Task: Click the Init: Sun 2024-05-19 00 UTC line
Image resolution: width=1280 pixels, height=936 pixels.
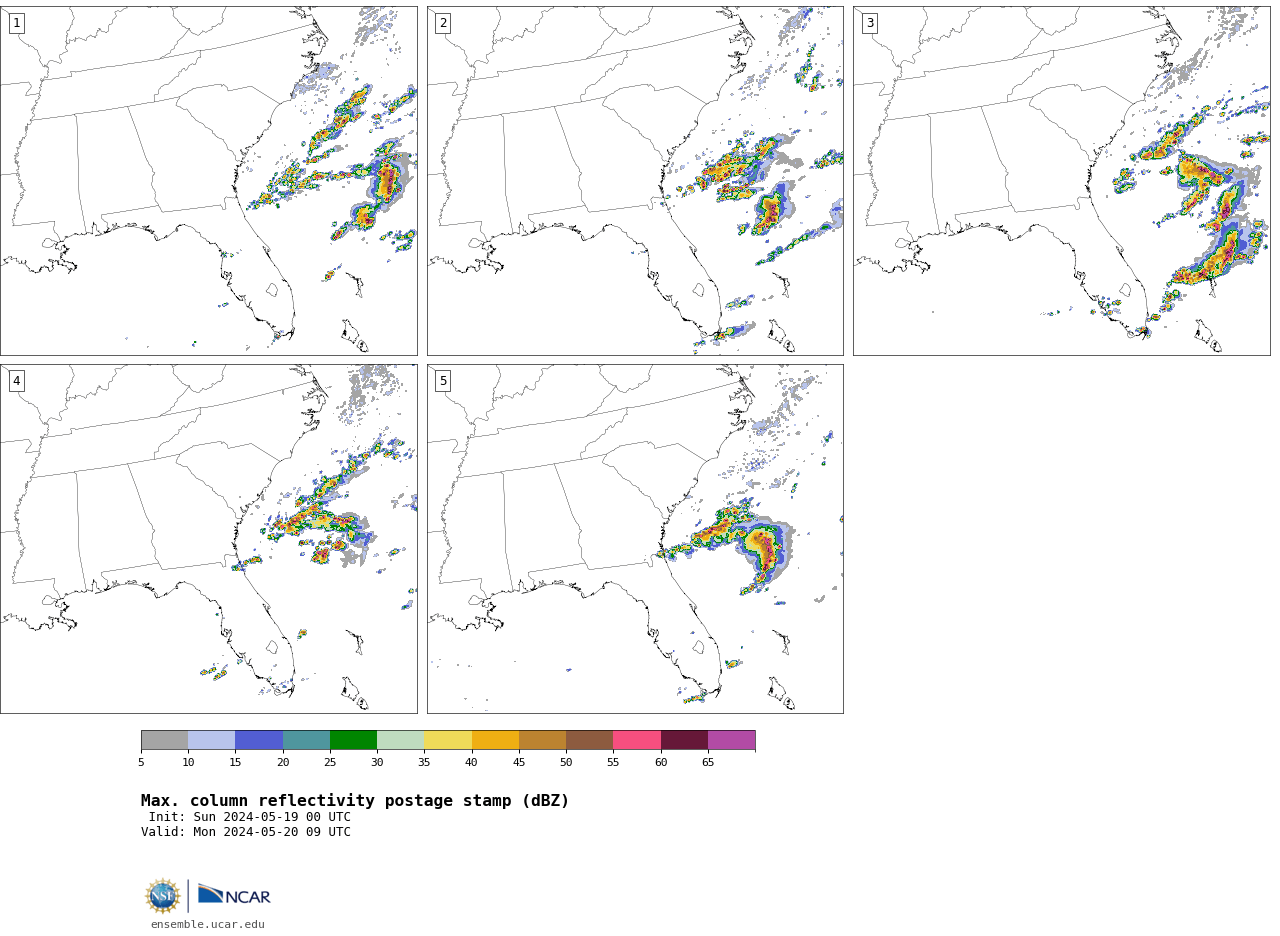Action: click(250, 817)
